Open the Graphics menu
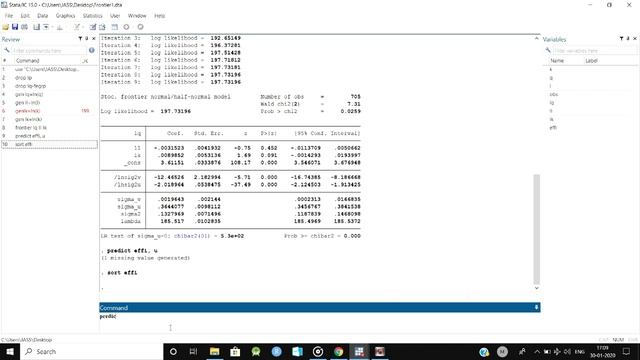Image resolution: width=640 pixels, height=360 pixels. tap(65, 16)
